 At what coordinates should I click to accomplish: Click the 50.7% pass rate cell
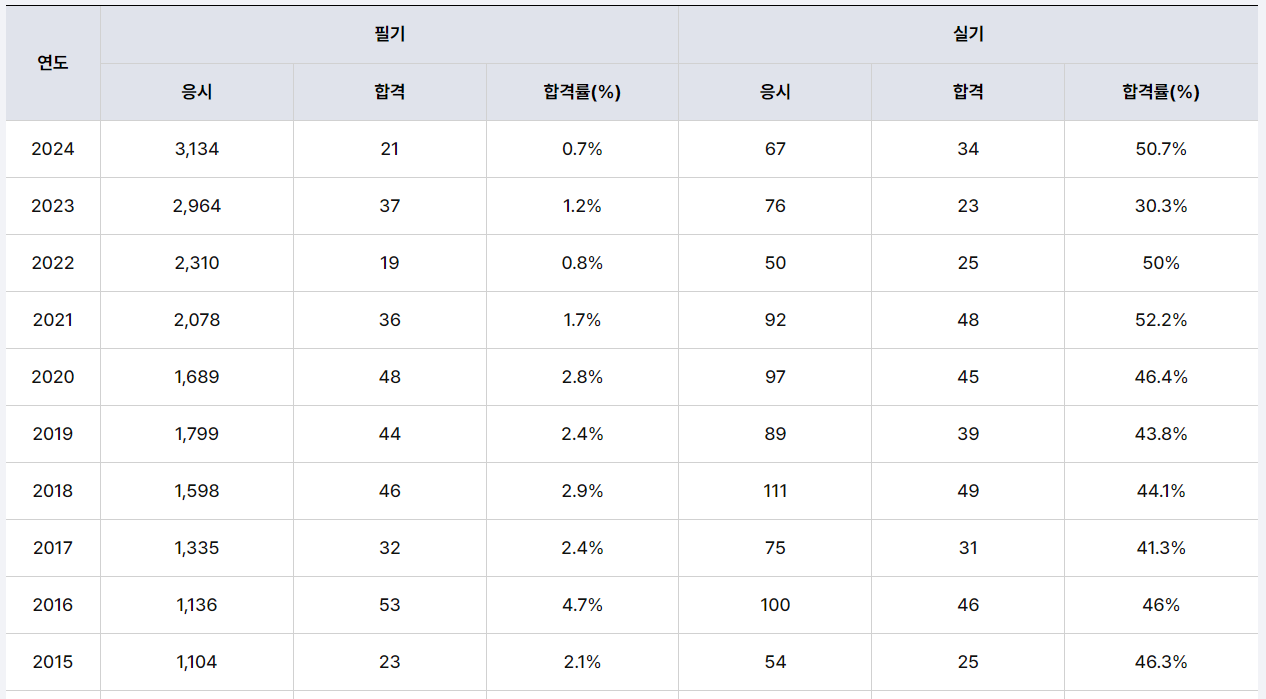[x=1160, y=149]
